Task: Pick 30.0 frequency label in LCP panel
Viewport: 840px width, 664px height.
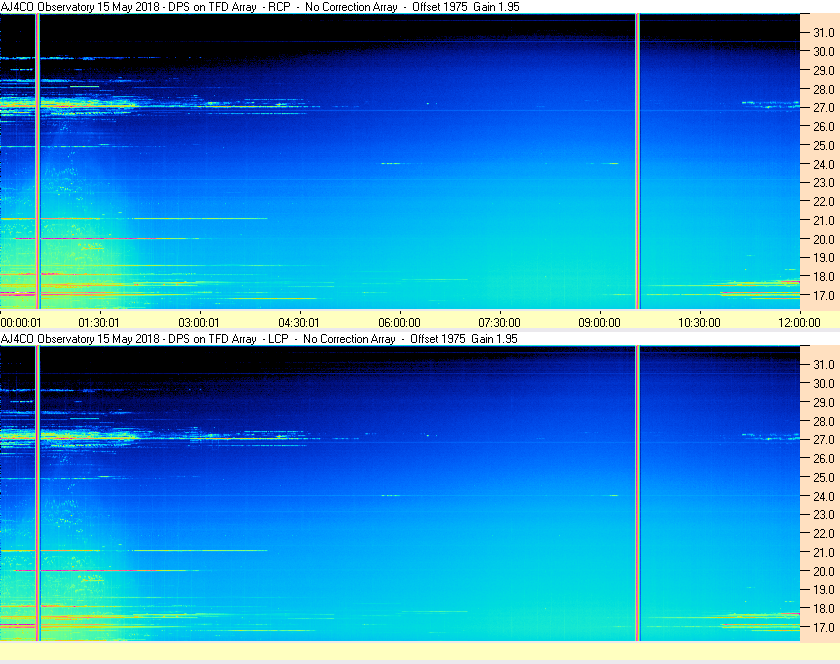Action: click(x=824, y=383)
